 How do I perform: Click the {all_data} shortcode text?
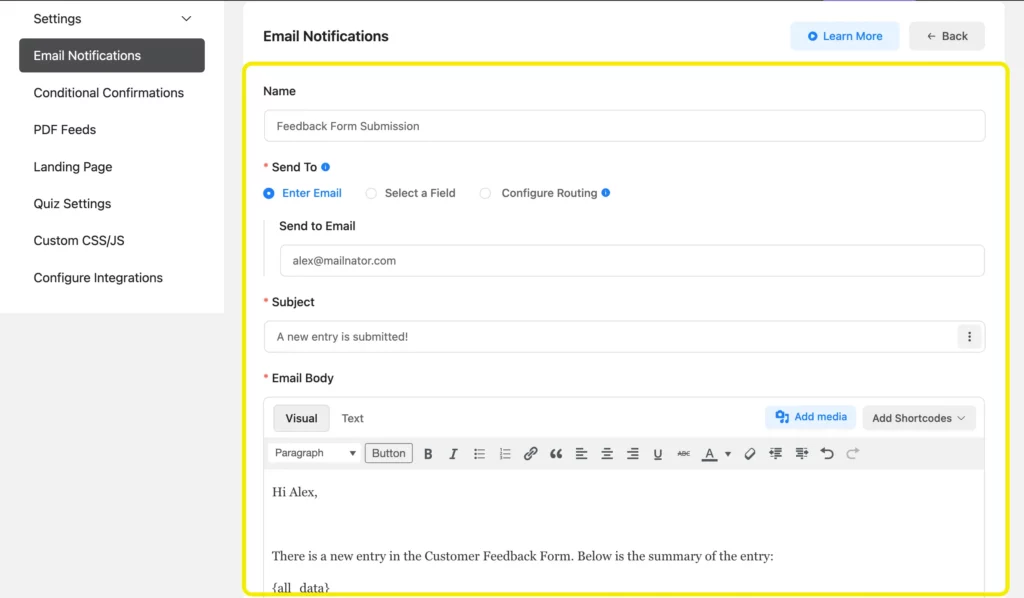coord(300,588)
